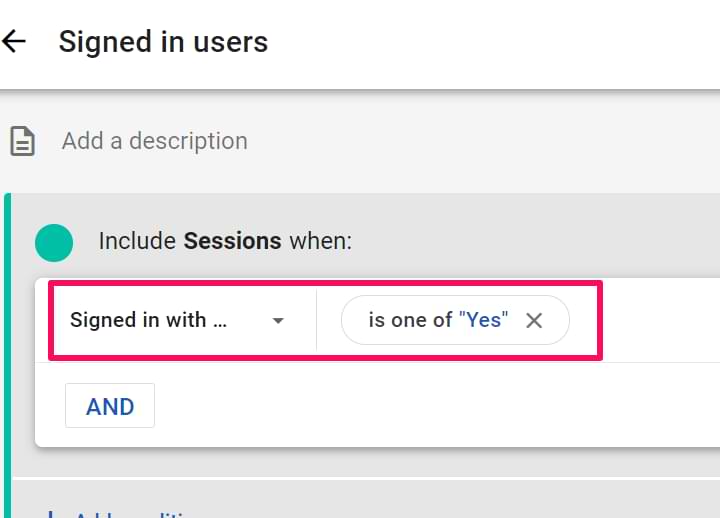Click the teal circle segment indicator
Image resolution: width=720 pixels, height=518 pixels.
click(x=53, y=241)
